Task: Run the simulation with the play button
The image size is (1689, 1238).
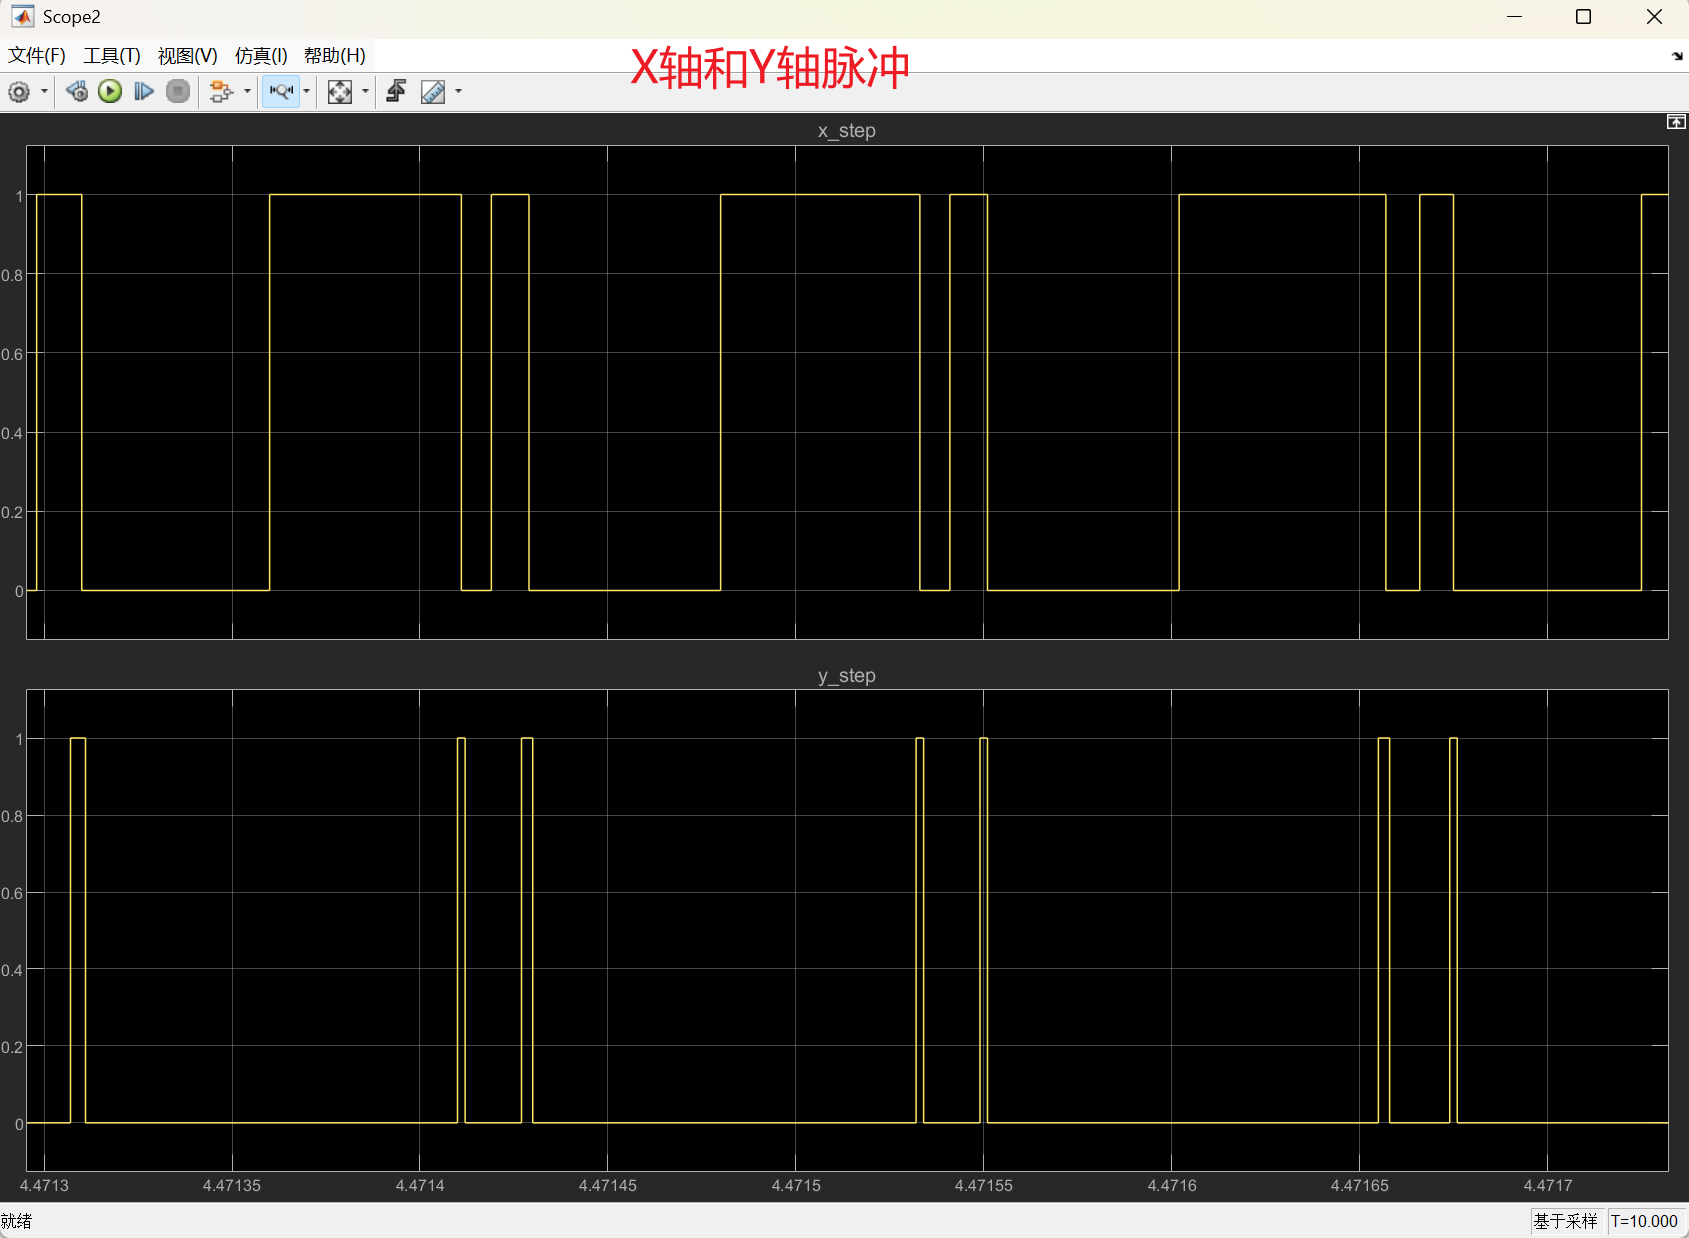Action: click(110, 92)
